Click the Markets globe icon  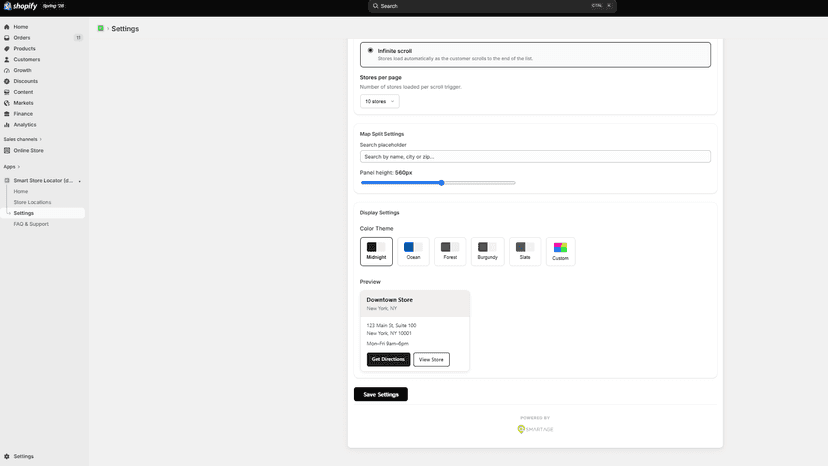pyautogui.click(x=7, y=103)
